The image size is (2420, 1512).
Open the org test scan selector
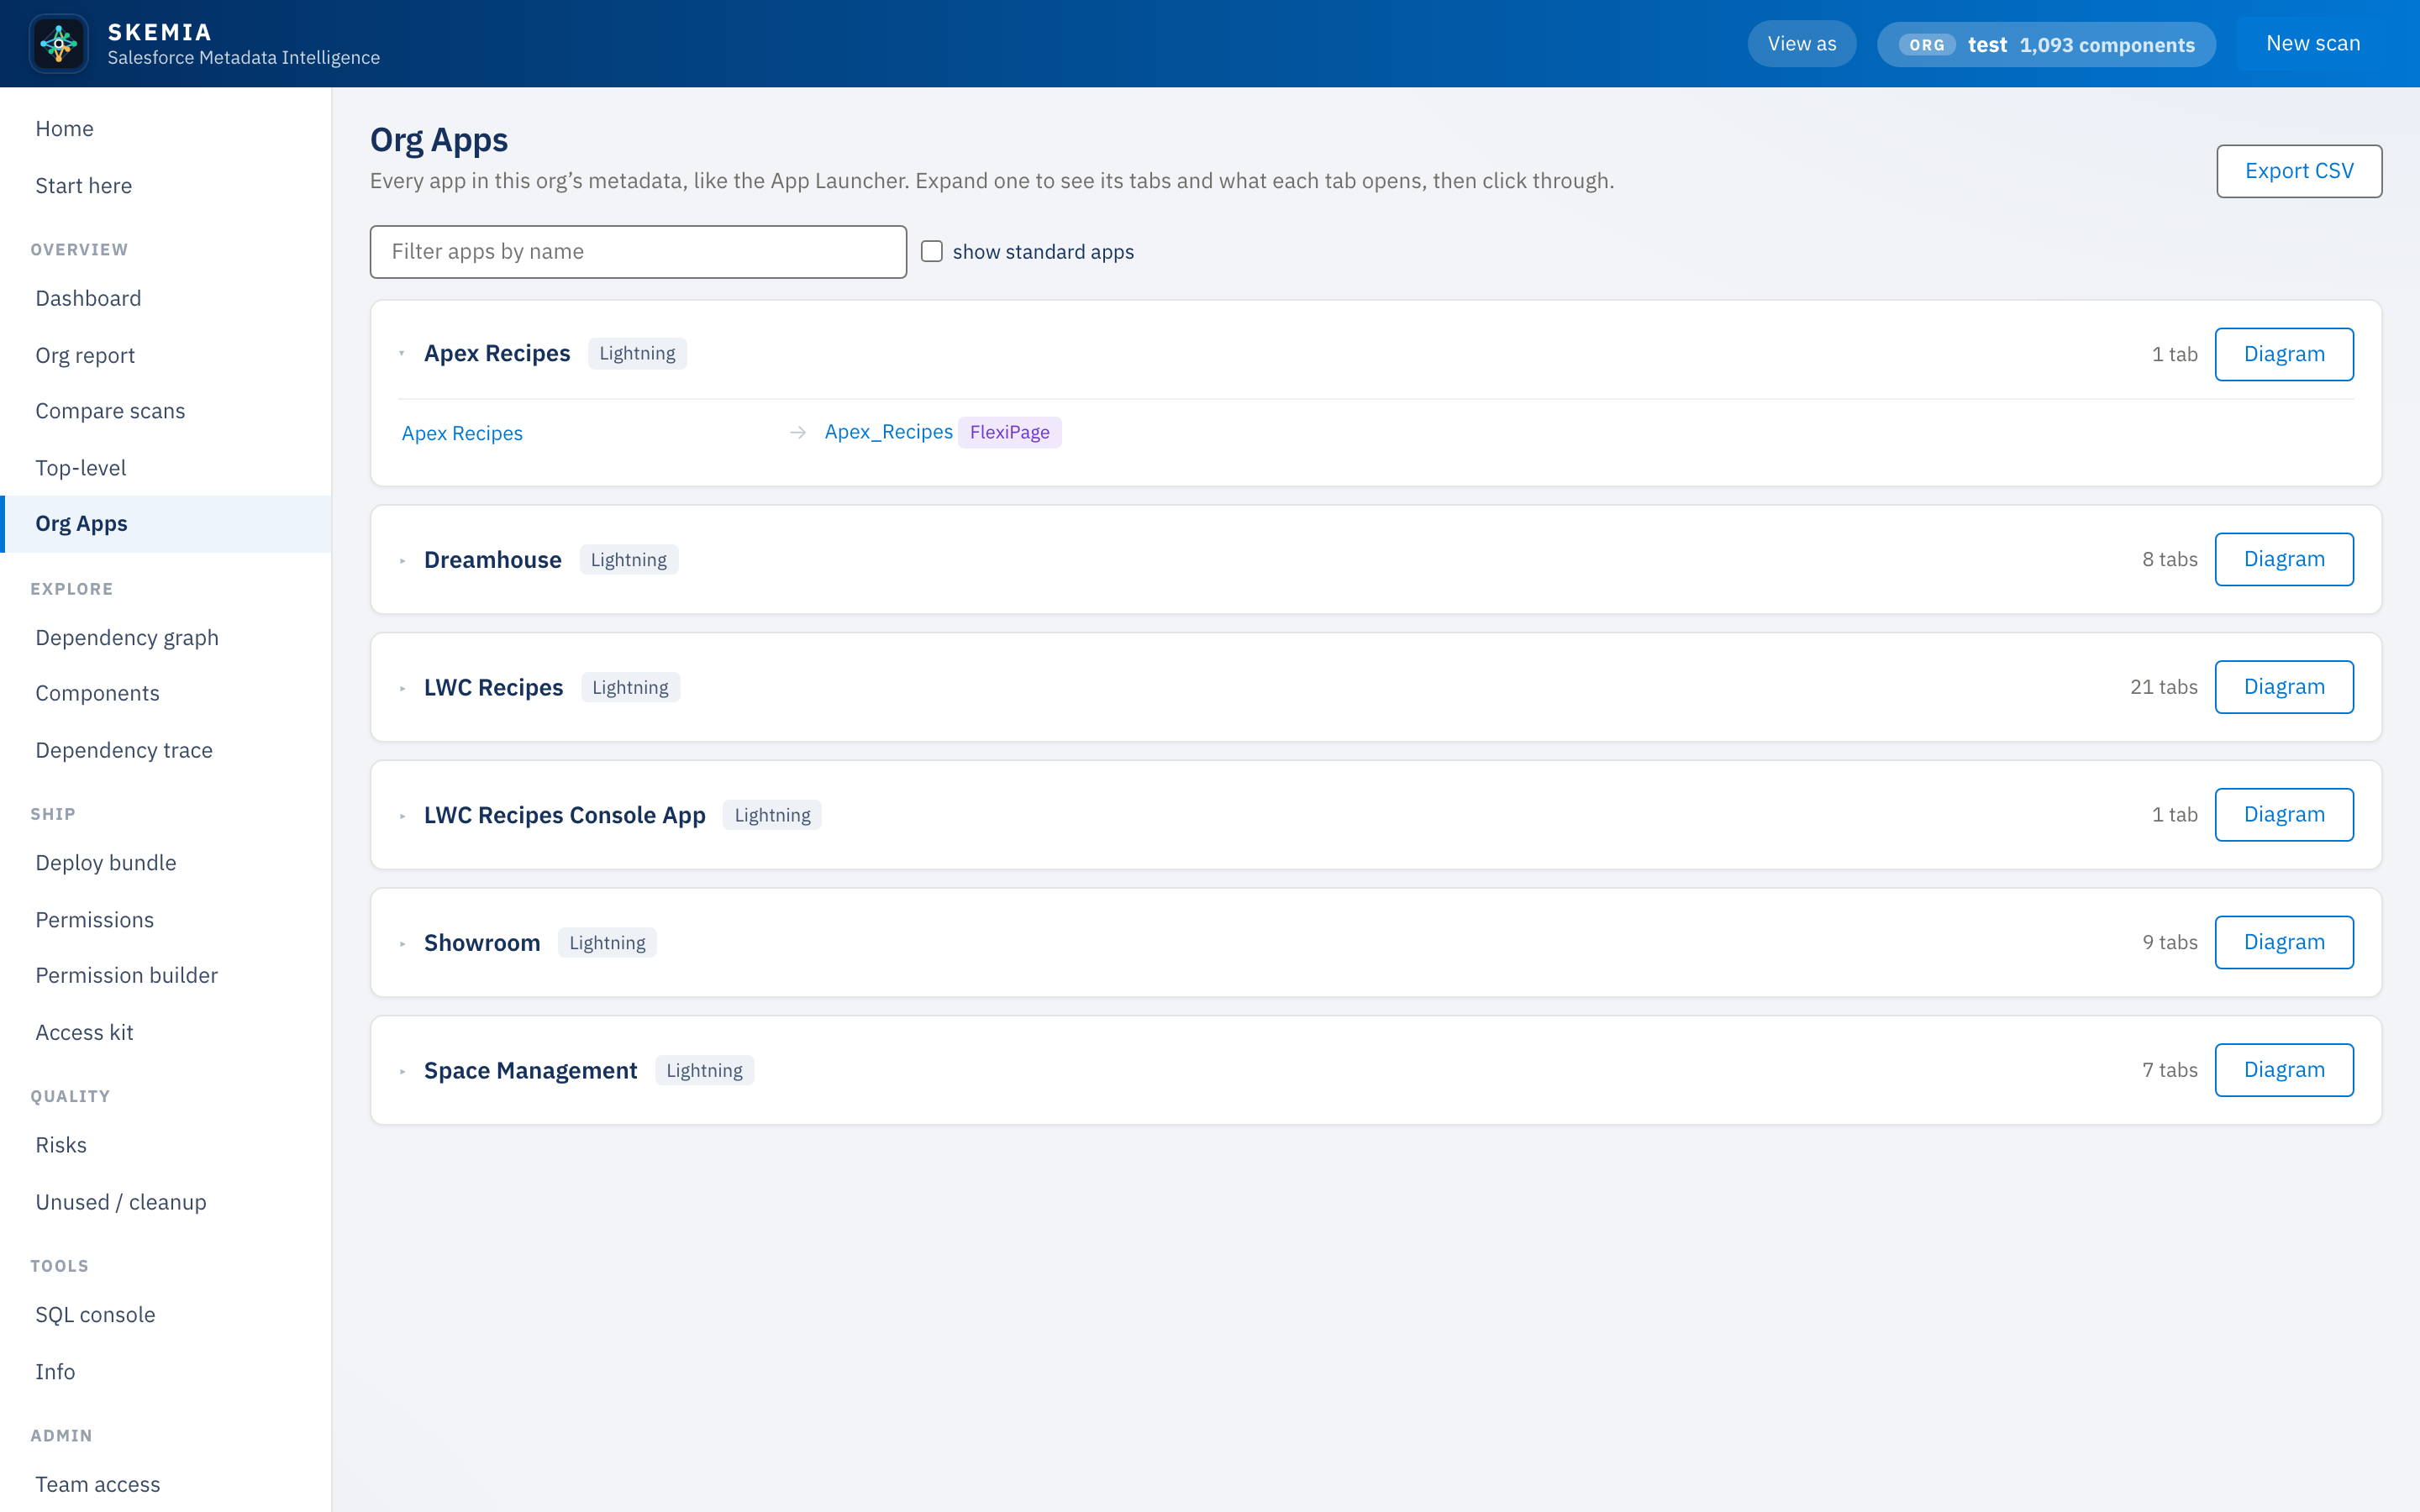[x=2046, y=45]
